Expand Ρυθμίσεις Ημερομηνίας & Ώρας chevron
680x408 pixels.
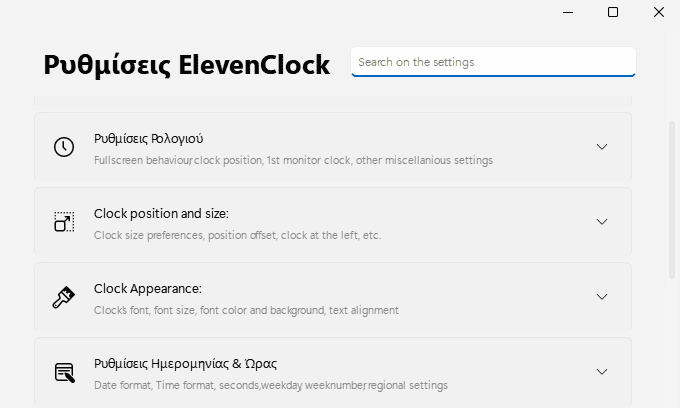[x=602, y=372]
